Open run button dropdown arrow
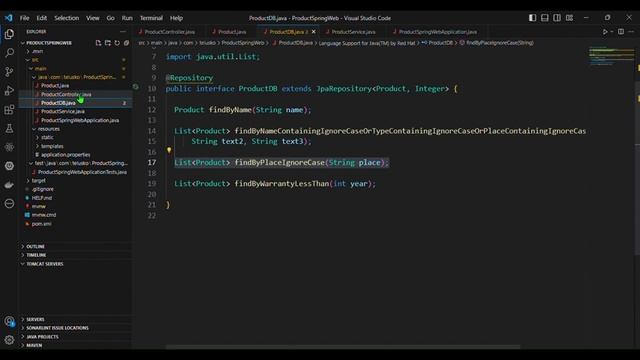 612,31
